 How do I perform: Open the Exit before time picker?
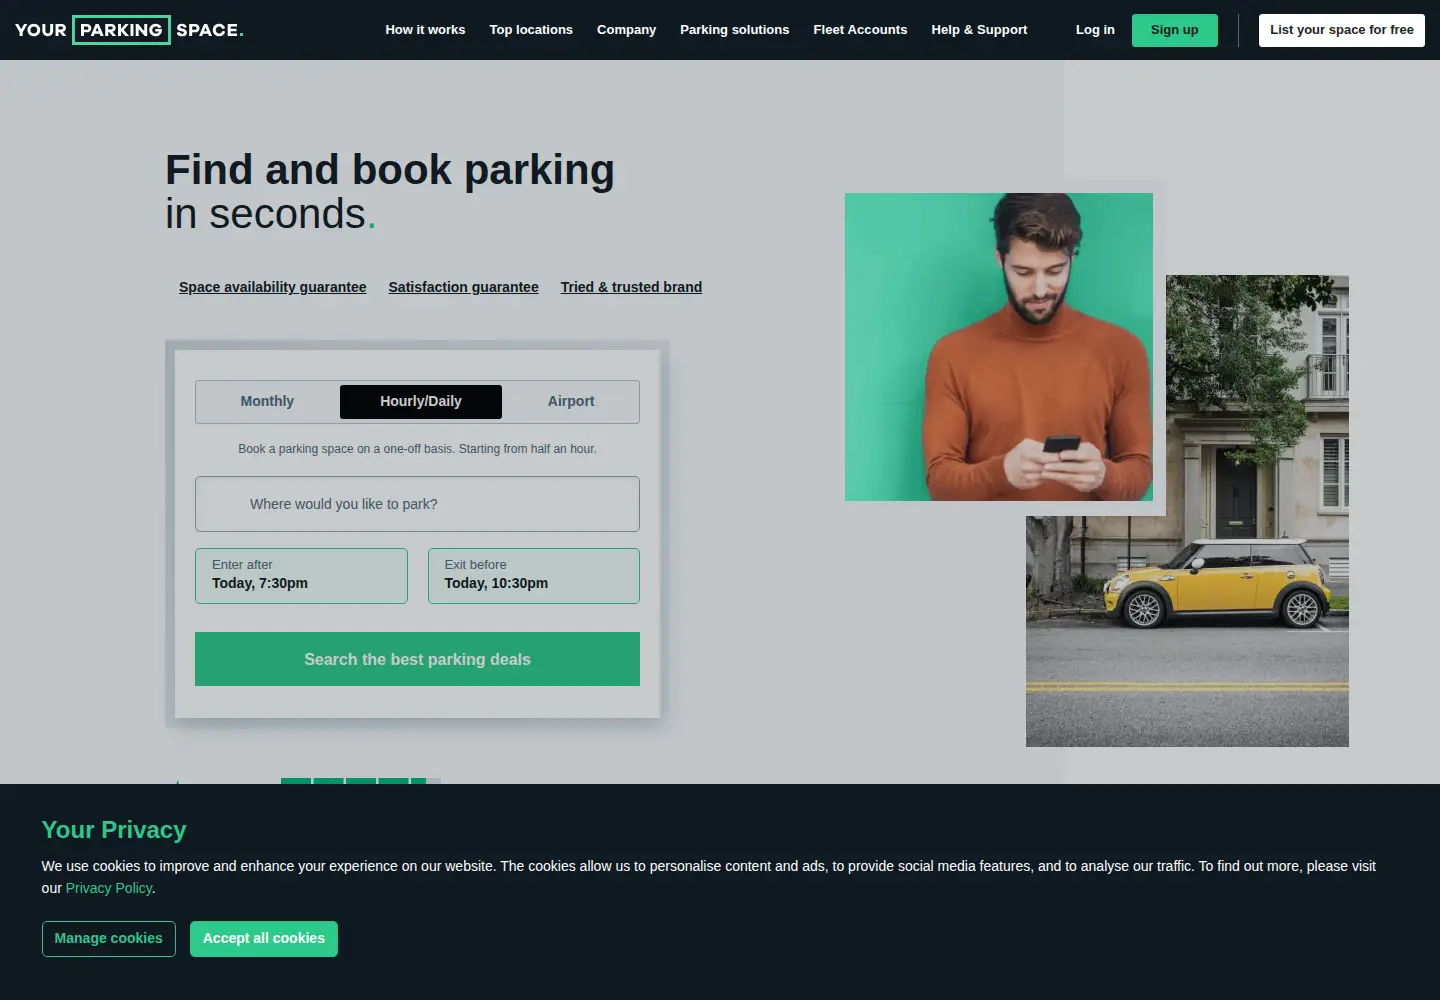tap(534, 576)
